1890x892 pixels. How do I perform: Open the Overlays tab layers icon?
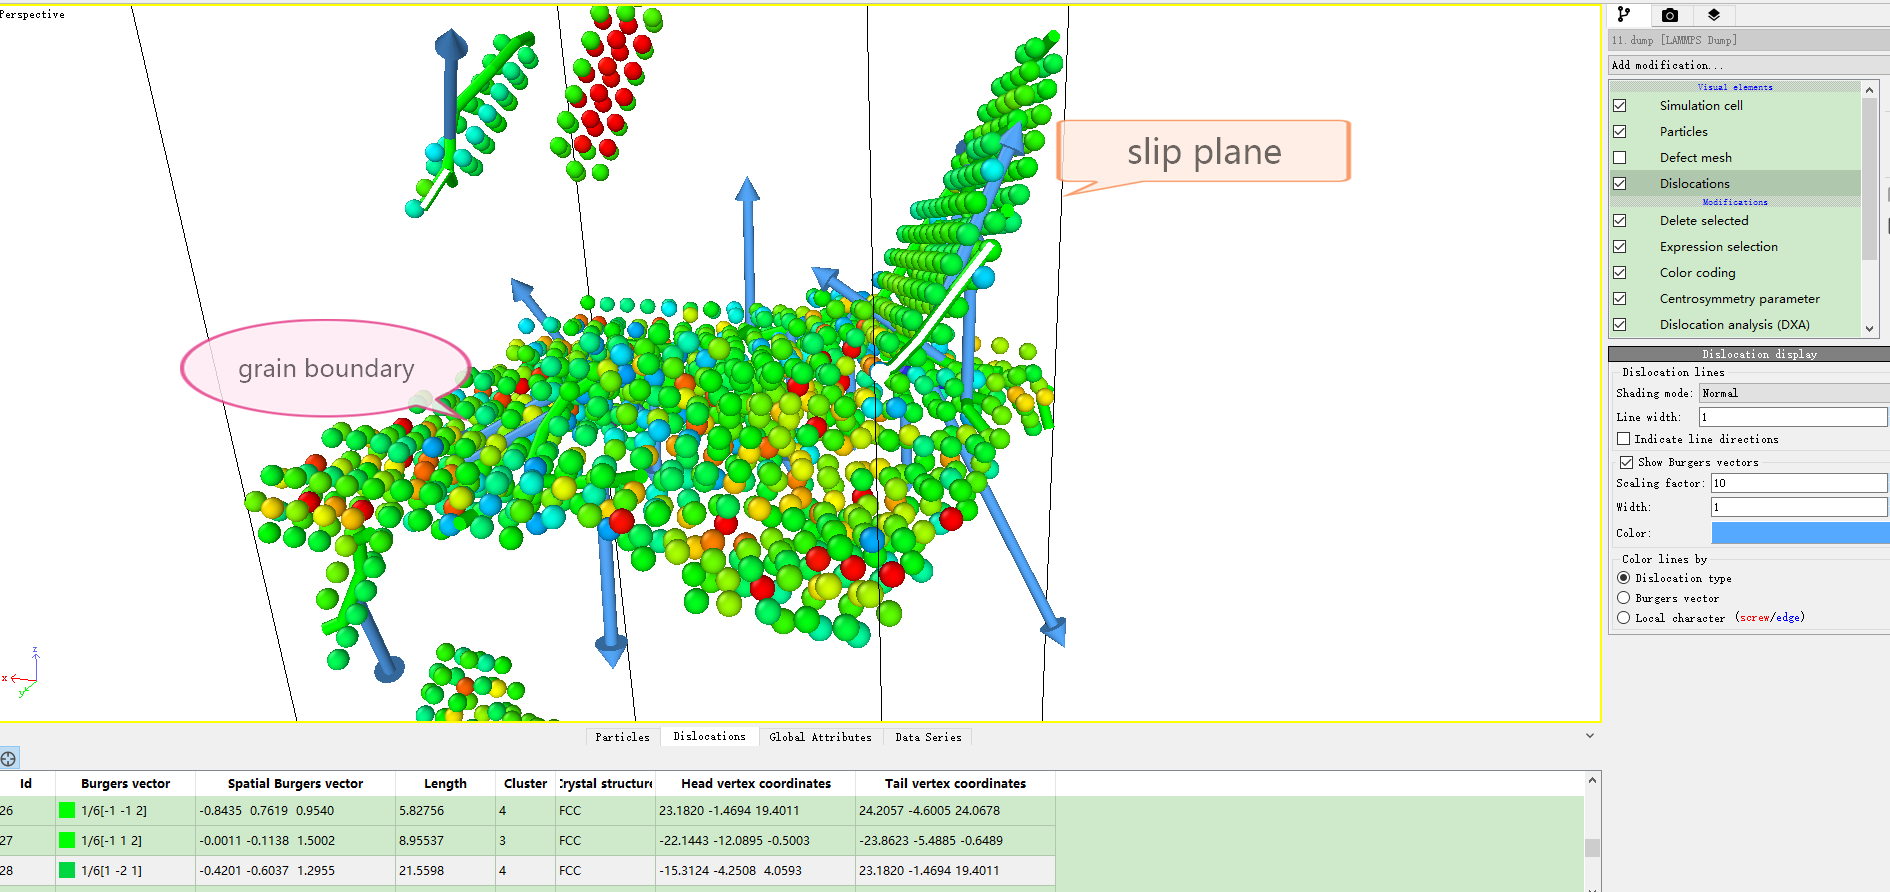[1714, 15]
